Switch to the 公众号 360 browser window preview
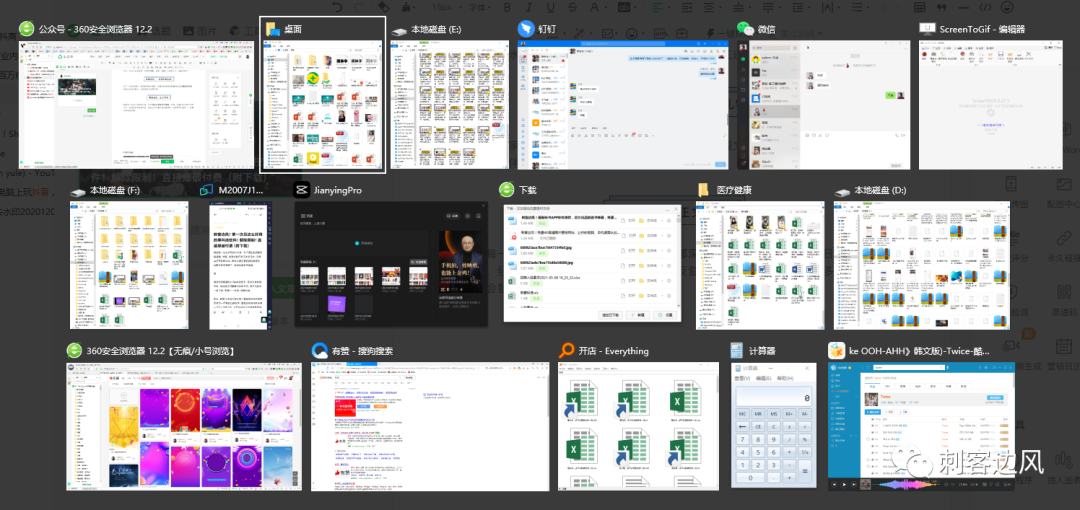Viewport: 1080px width, 510px height. [136, 104]
